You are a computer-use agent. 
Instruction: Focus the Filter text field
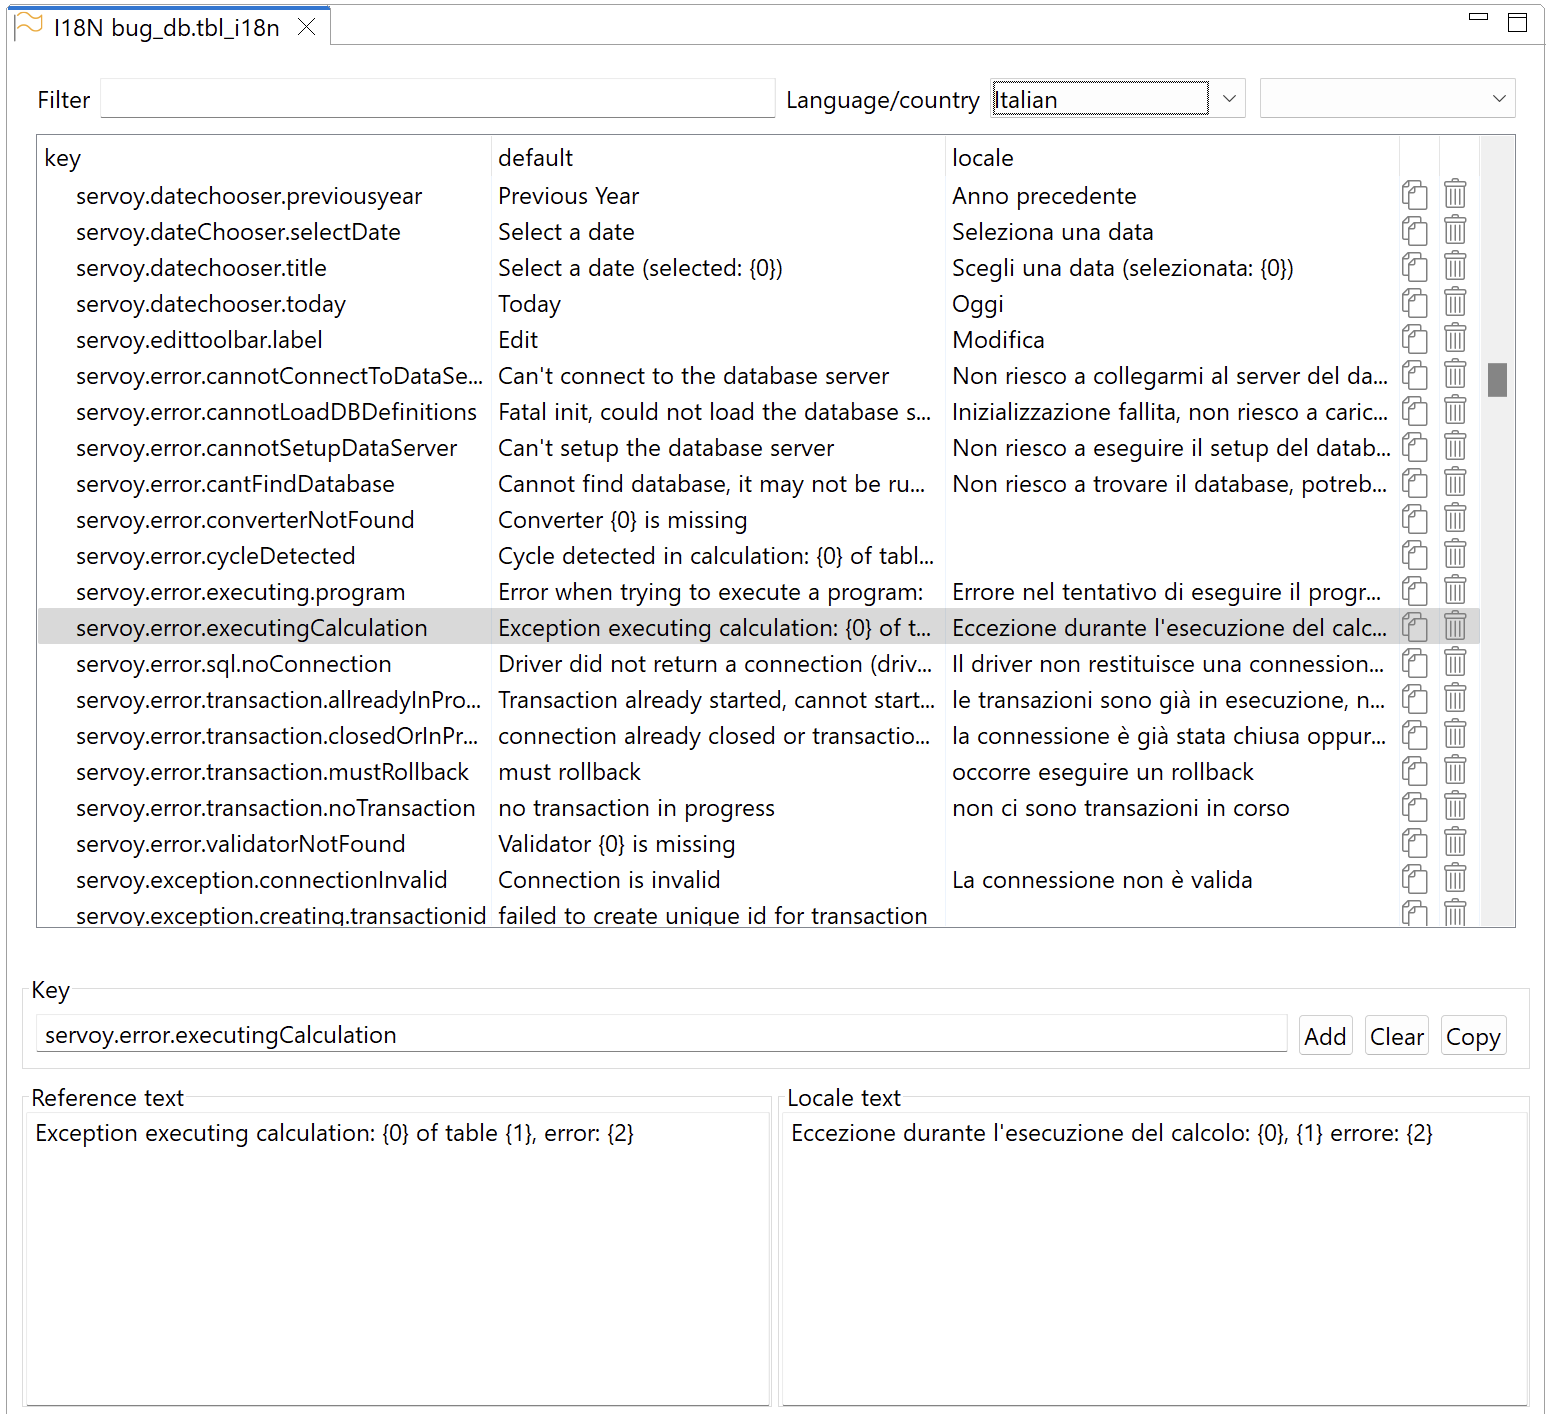coord(437,99)
